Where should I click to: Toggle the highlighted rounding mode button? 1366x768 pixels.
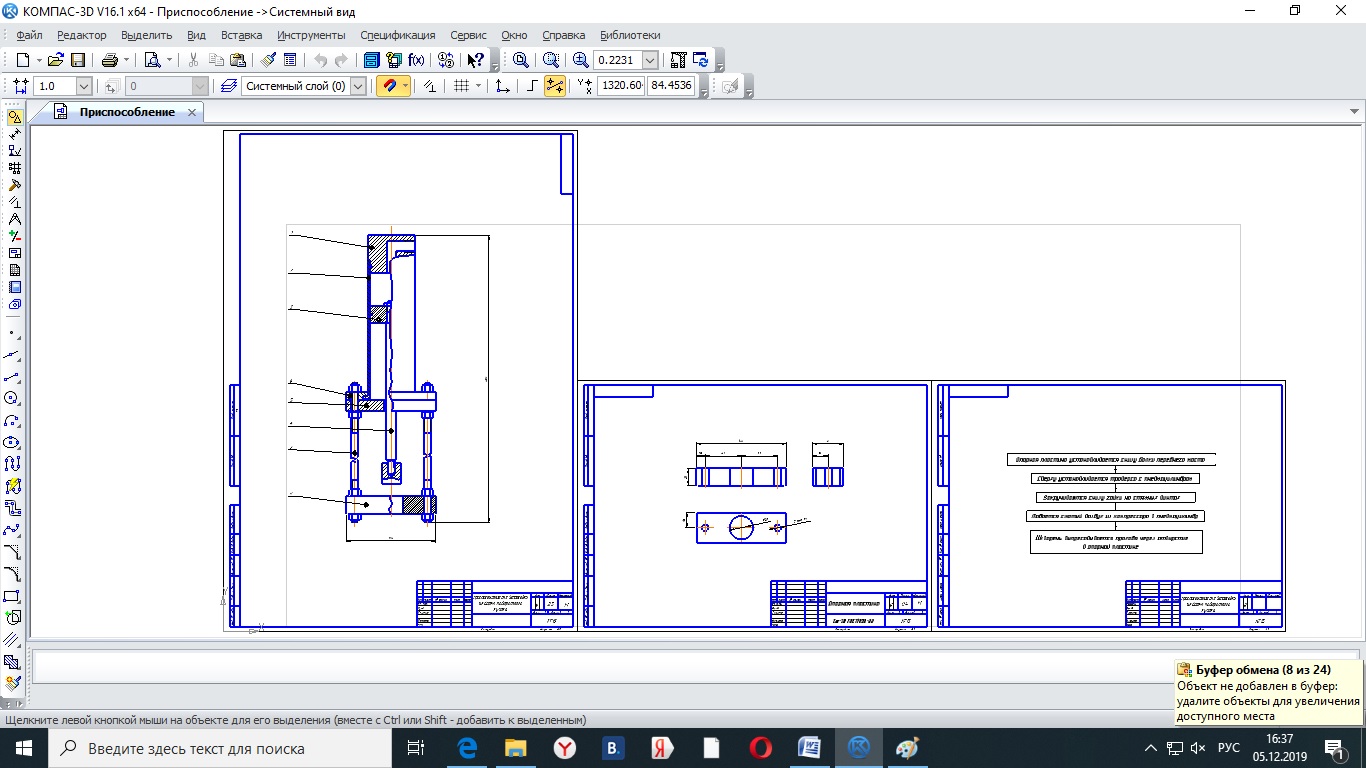[555, 86]
